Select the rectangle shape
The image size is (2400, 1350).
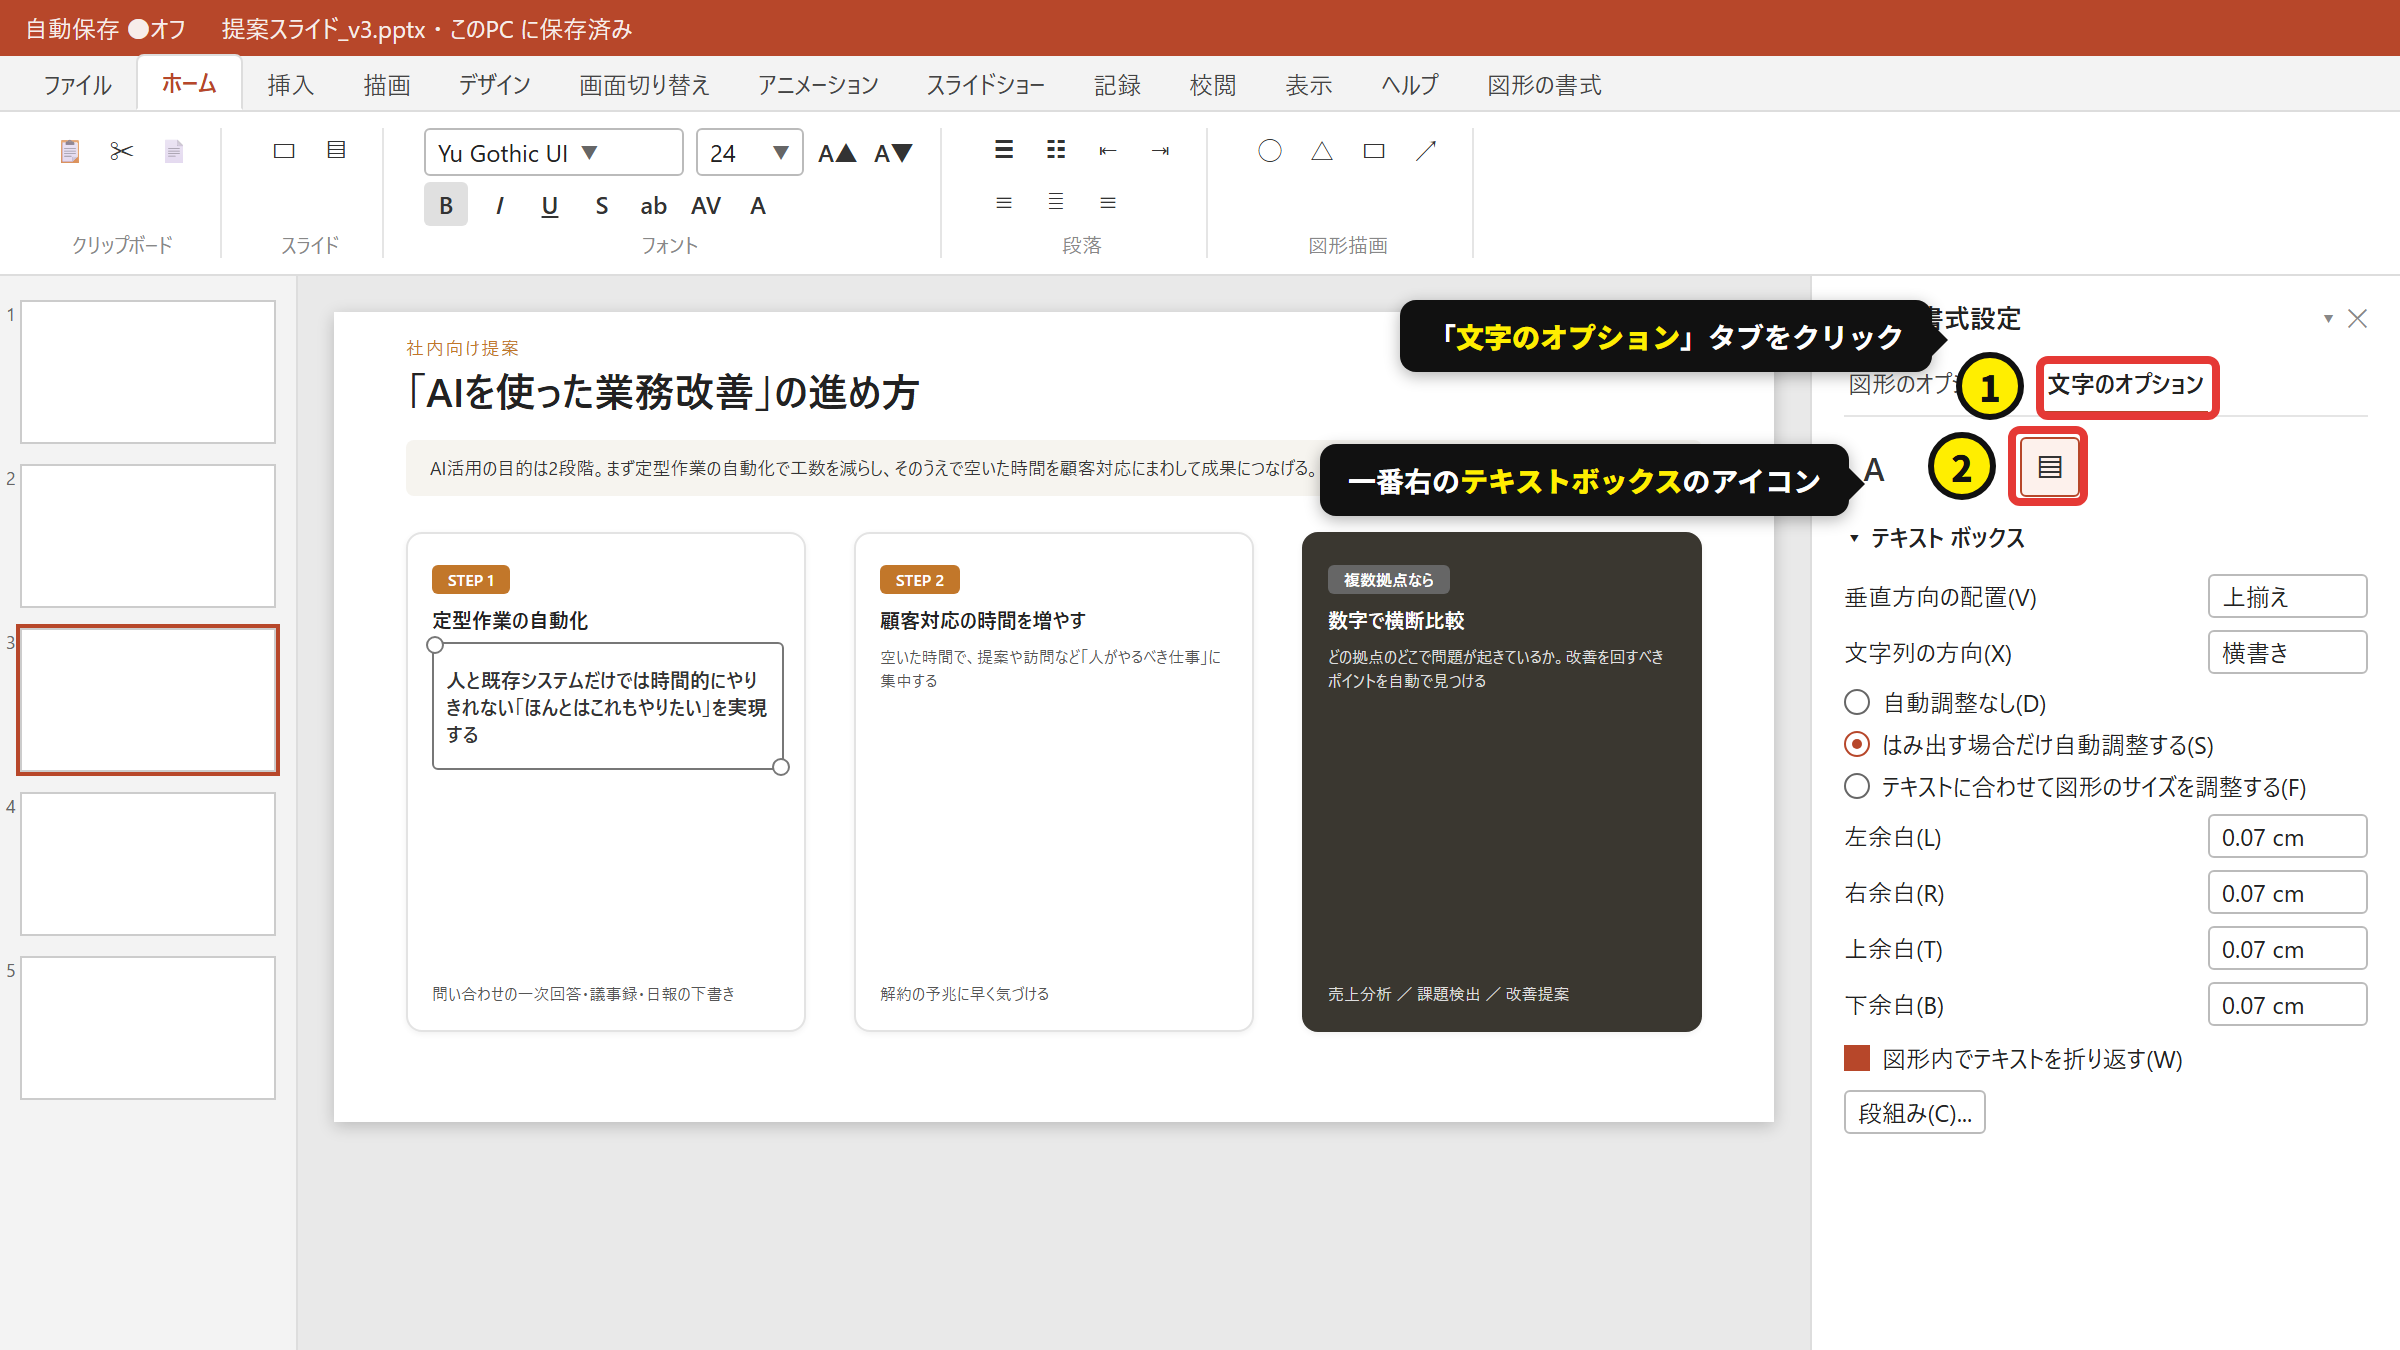(x=1374, y=151)
